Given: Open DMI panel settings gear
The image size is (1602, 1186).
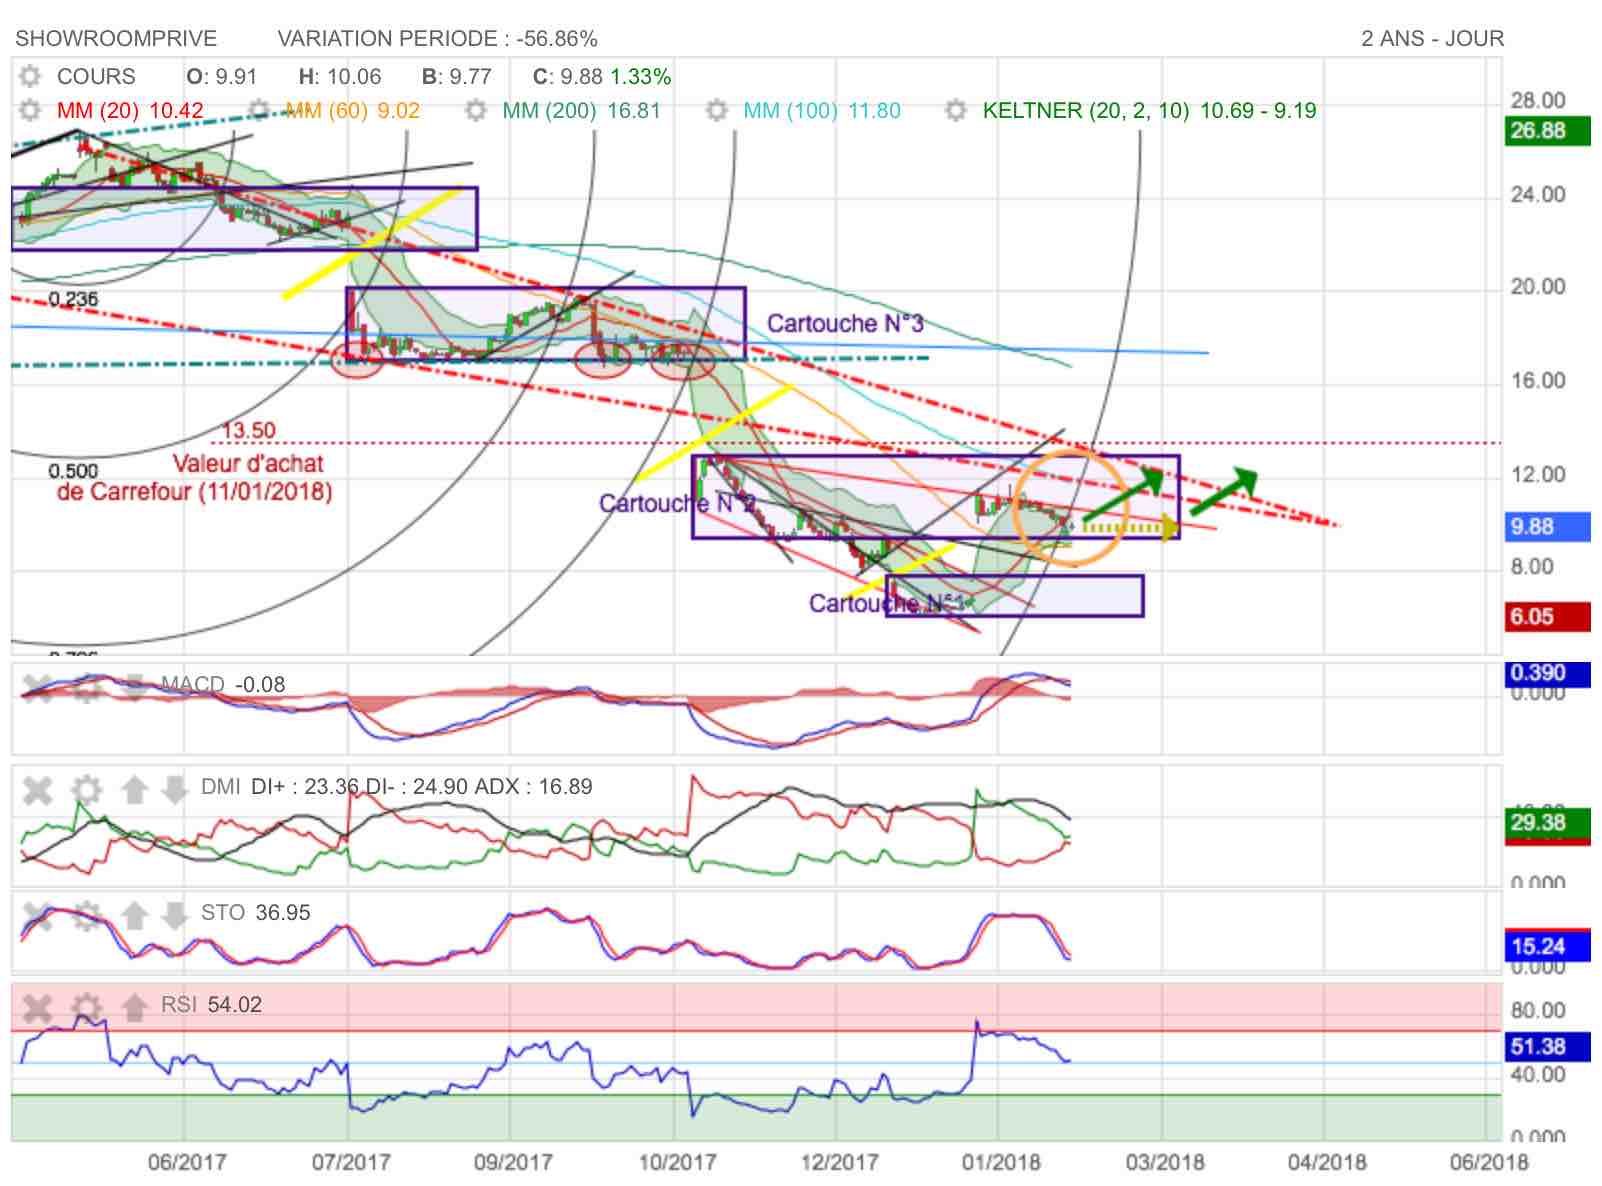Looking at the screenshot, I should [88, 790].
